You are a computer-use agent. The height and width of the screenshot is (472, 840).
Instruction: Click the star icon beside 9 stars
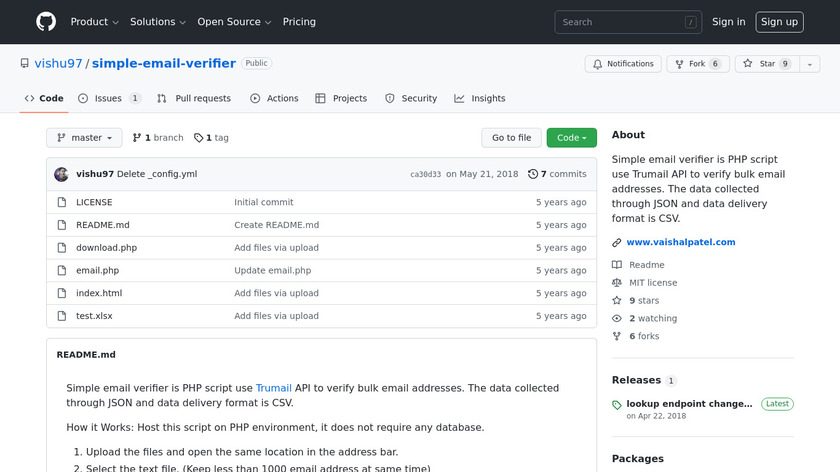617,301
